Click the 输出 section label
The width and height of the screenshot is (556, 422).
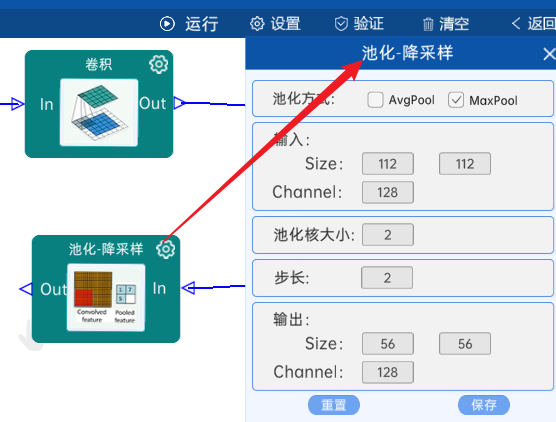pos(291,320)
